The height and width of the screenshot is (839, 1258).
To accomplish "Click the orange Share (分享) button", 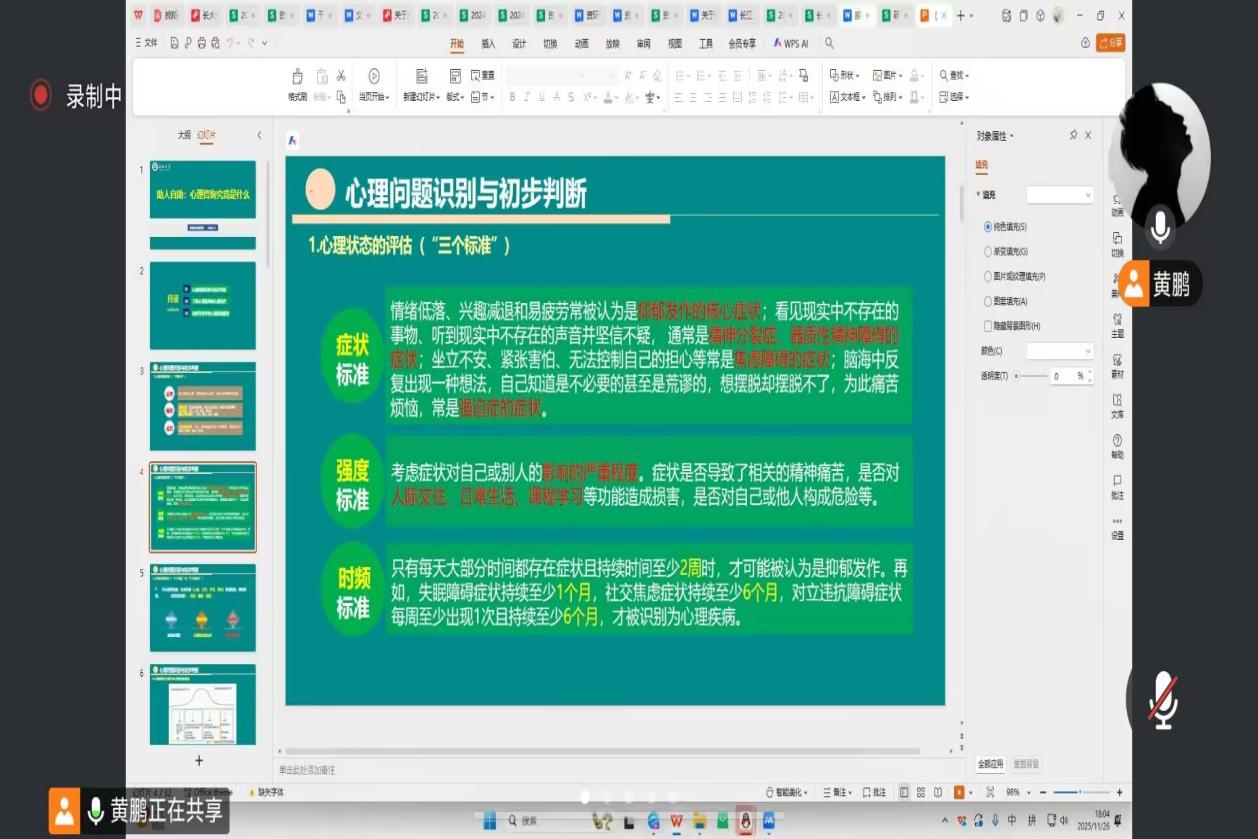I will 1110,43.
